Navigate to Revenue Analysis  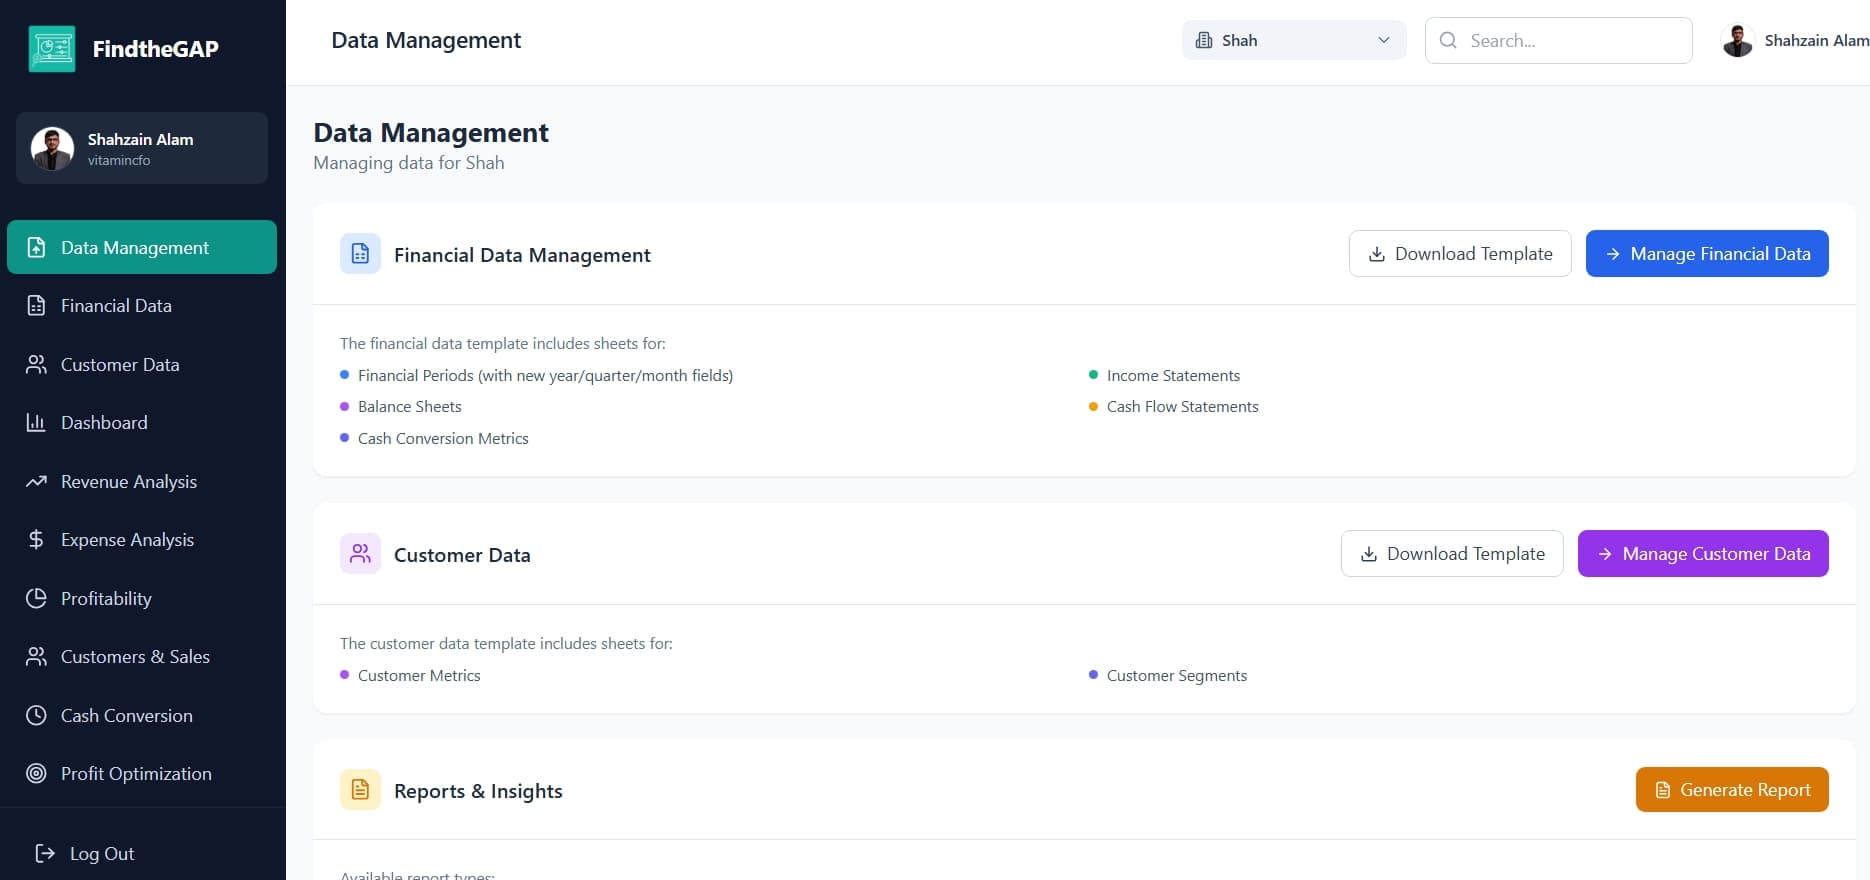pos(142,481)
